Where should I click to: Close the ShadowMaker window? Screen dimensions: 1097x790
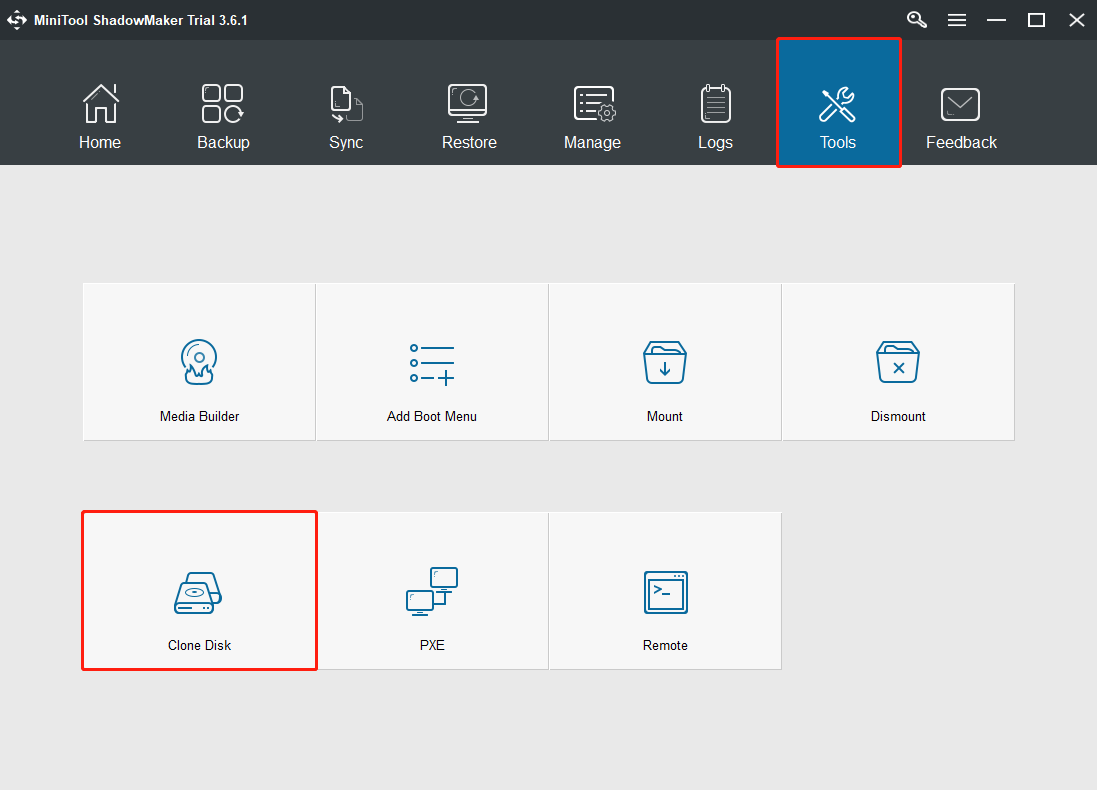pyautogui.click(x=1077, y=20)
